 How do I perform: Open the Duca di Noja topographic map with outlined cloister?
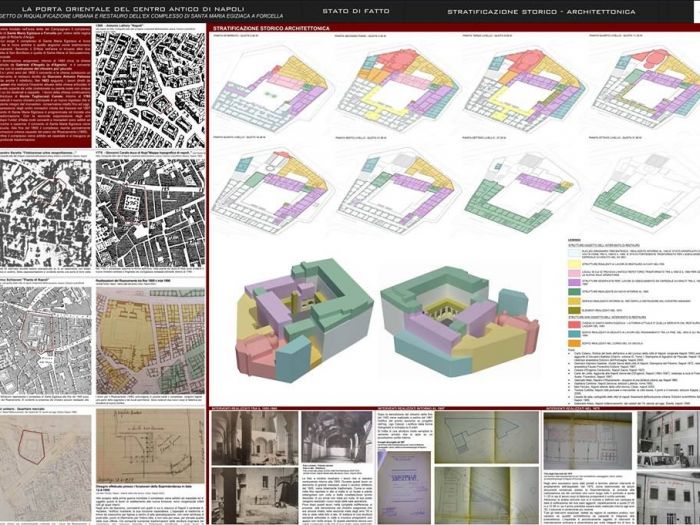150,213
